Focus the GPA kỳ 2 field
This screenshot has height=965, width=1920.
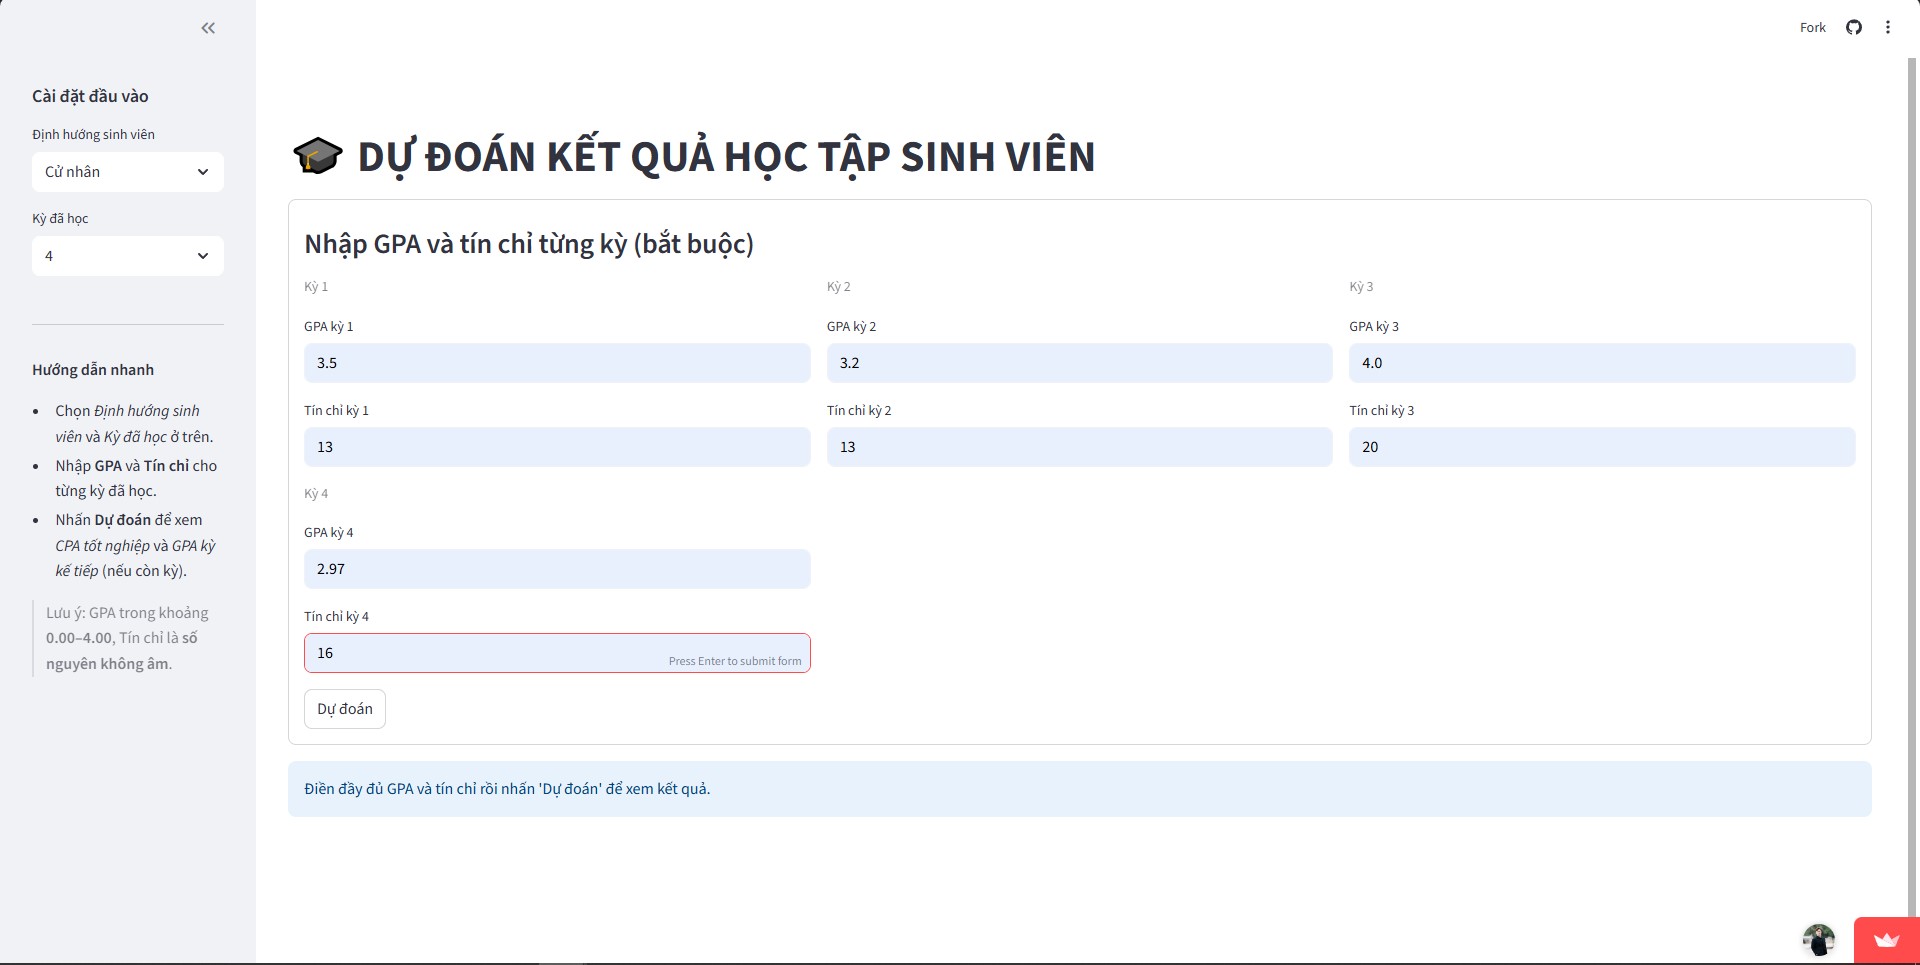1080,363
